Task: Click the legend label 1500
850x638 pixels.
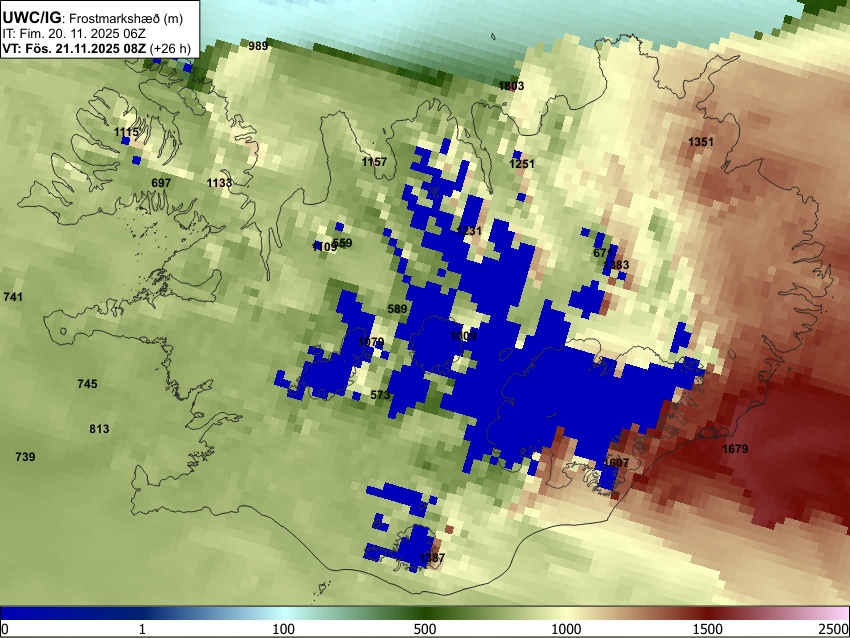Action: click(708, 629)
